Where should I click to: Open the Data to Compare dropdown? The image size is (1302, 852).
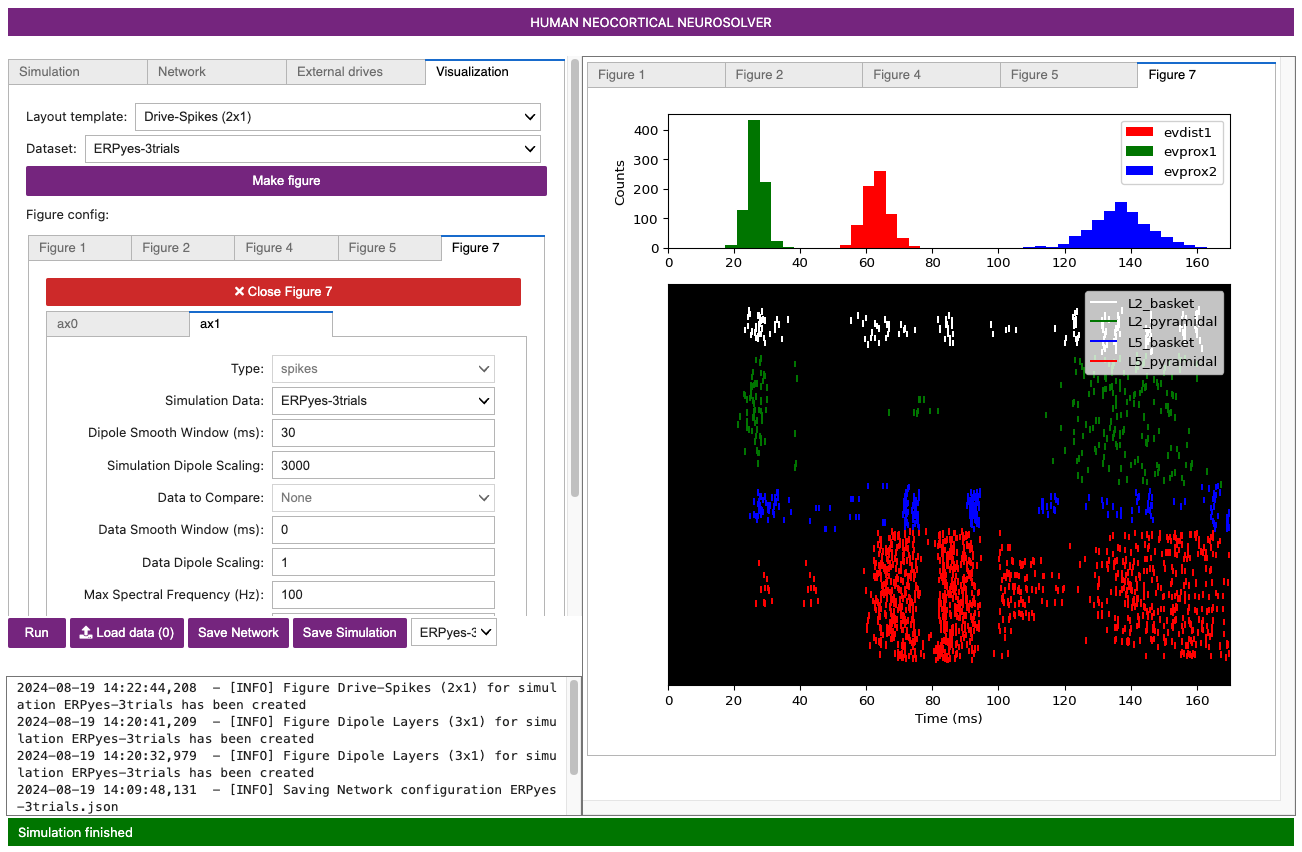[383, 498]
